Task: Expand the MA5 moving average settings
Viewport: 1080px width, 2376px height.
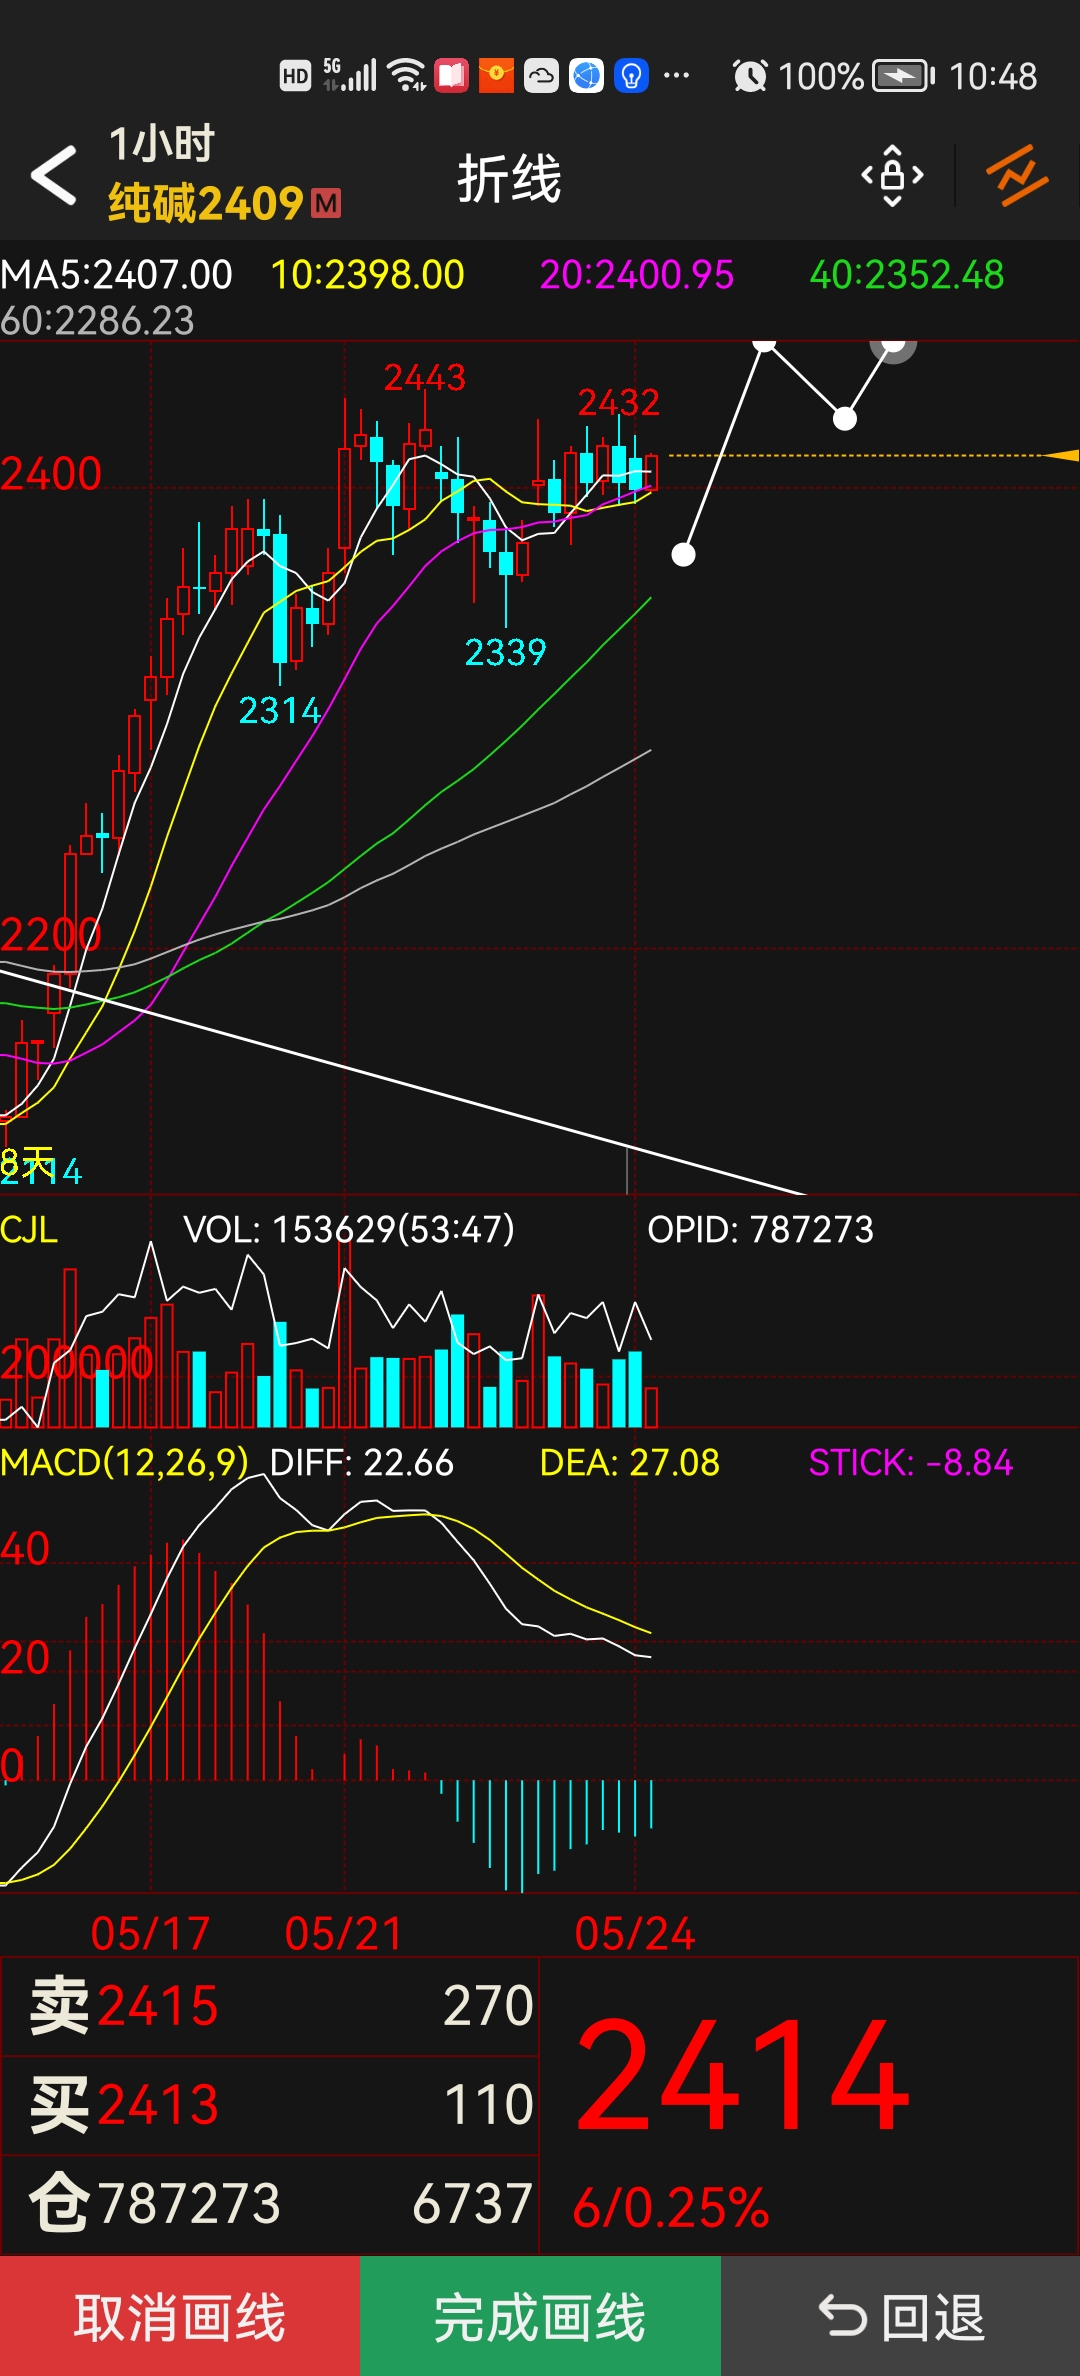Action: 117,275
